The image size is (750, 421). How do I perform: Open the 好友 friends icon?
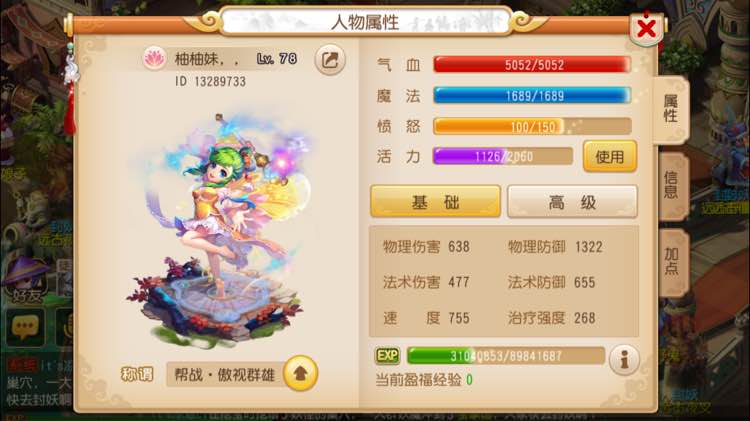27,281
